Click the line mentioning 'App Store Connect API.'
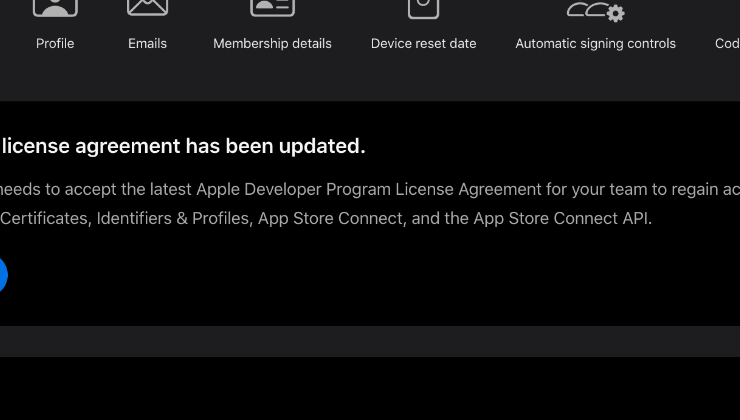The image size is (740, 420). point(326,218)
